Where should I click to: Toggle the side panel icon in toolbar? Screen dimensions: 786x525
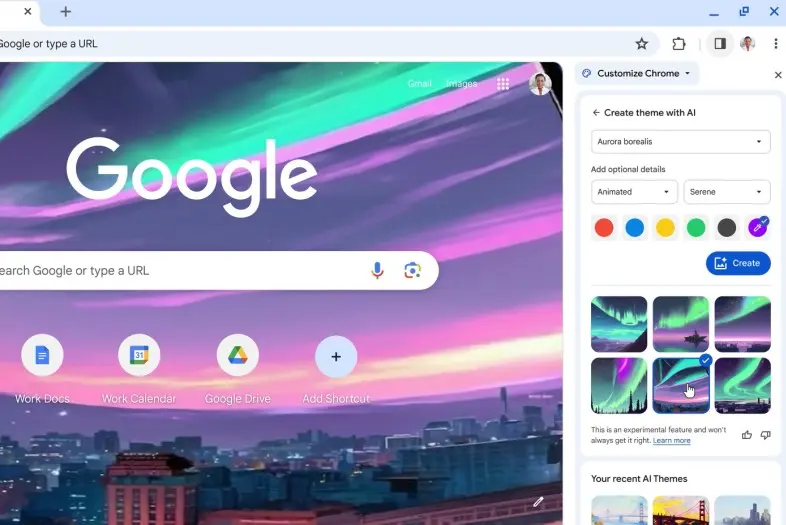720,44
